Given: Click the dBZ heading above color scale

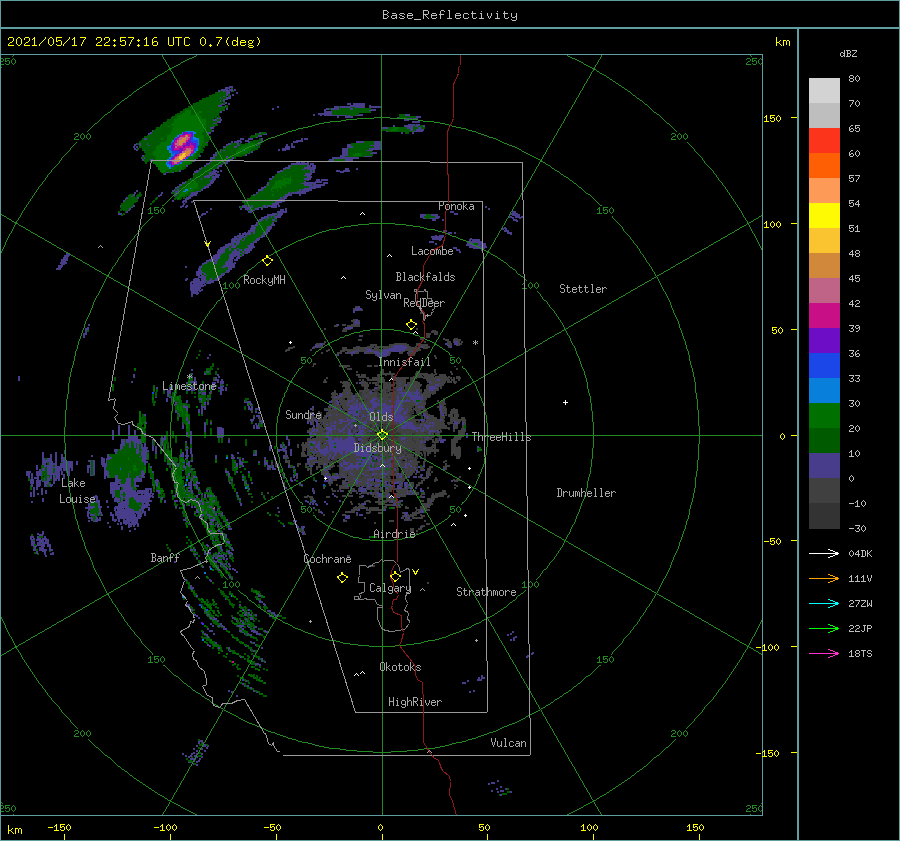Looking at the screenshot, I should (848, 53).
